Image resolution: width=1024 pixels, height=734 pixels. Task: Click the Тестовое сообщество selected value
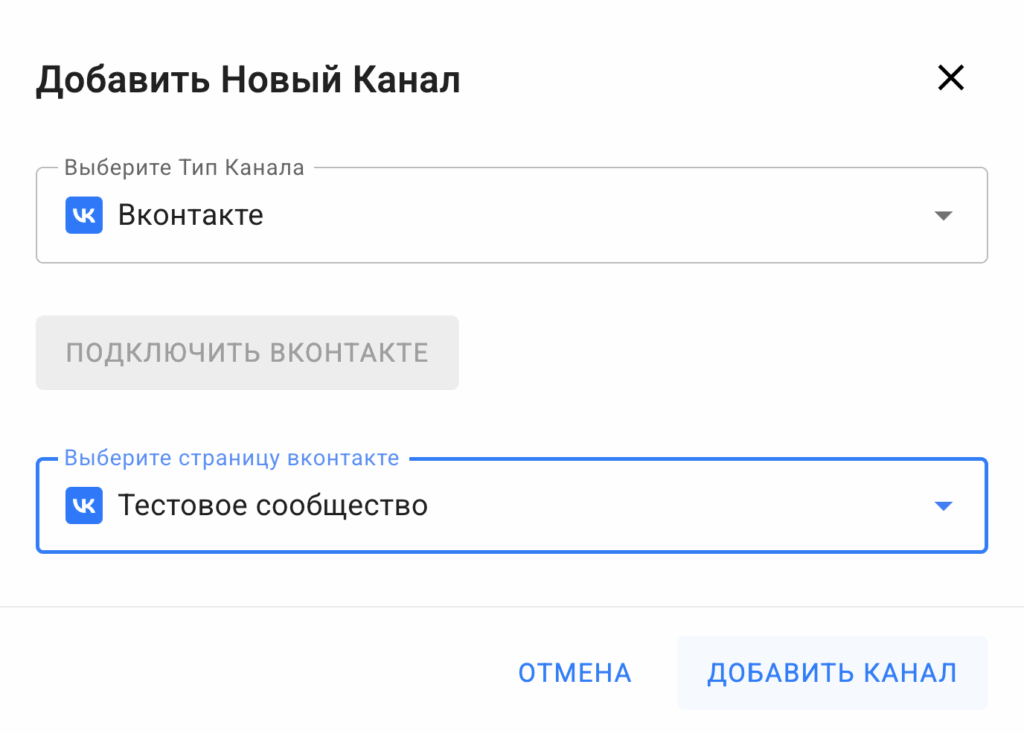point(272,506)
